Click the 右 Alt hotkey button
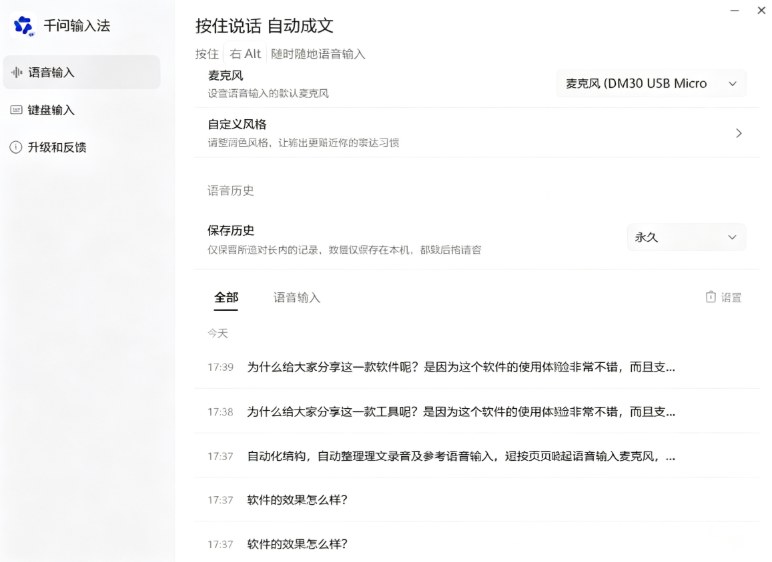The height and width of the screenshot is (562, 772). [245, 54]
